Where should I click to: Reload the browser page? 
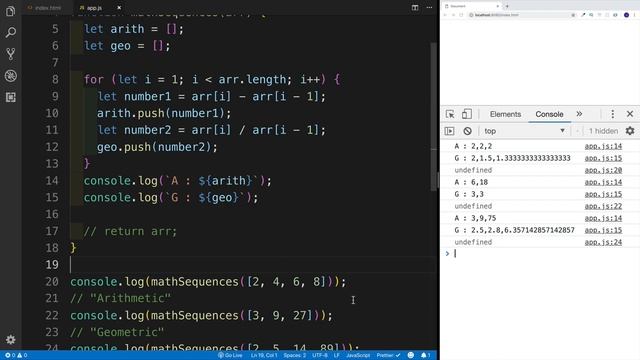click(x=461, y=15)
